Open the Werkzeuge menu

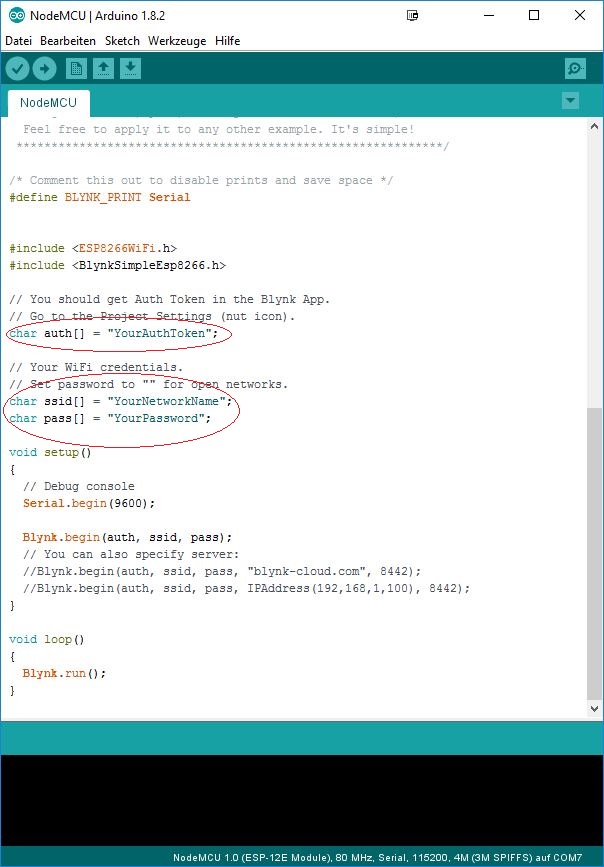(177, 41)
